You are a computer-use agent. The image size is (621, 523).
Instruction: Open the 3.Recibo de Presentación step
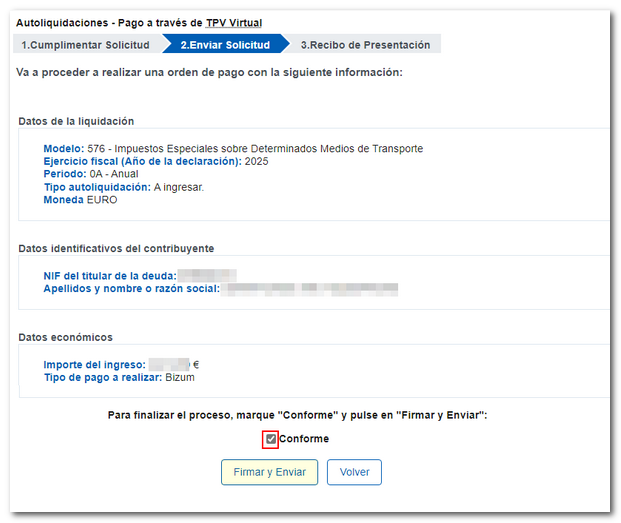click(365, 45)
